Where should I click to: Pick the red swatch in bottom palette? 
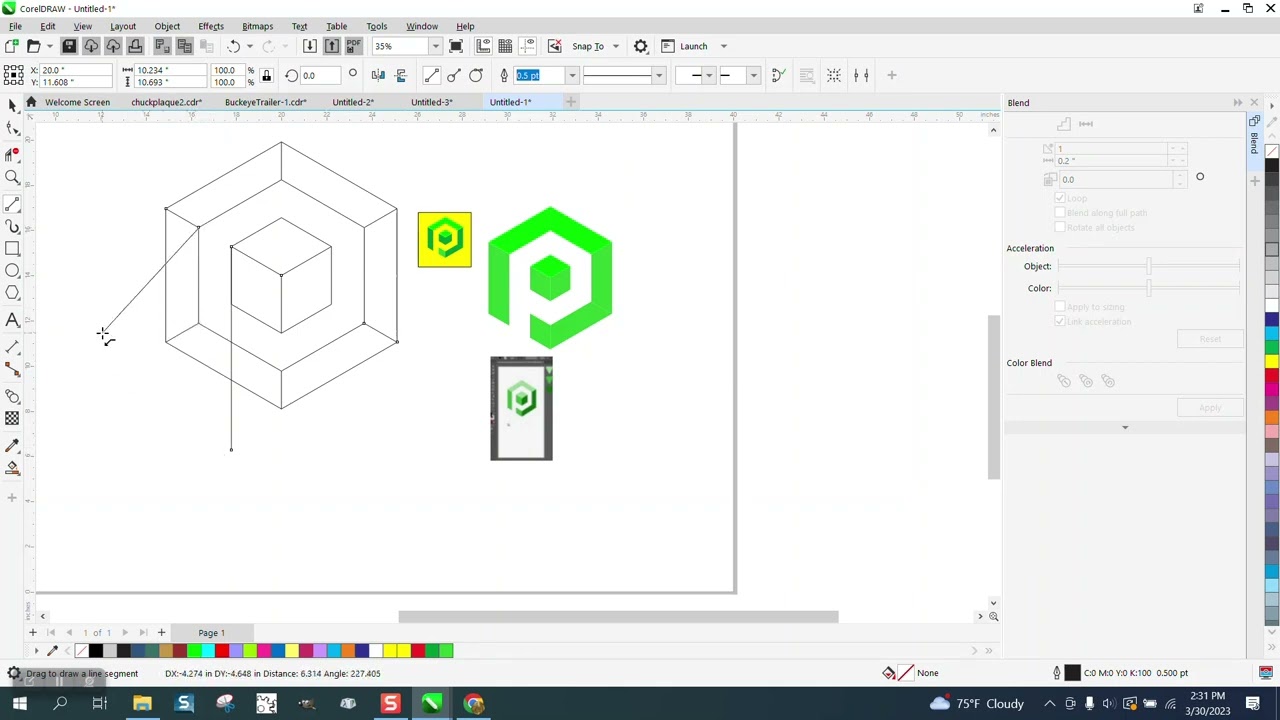(222, 651)
